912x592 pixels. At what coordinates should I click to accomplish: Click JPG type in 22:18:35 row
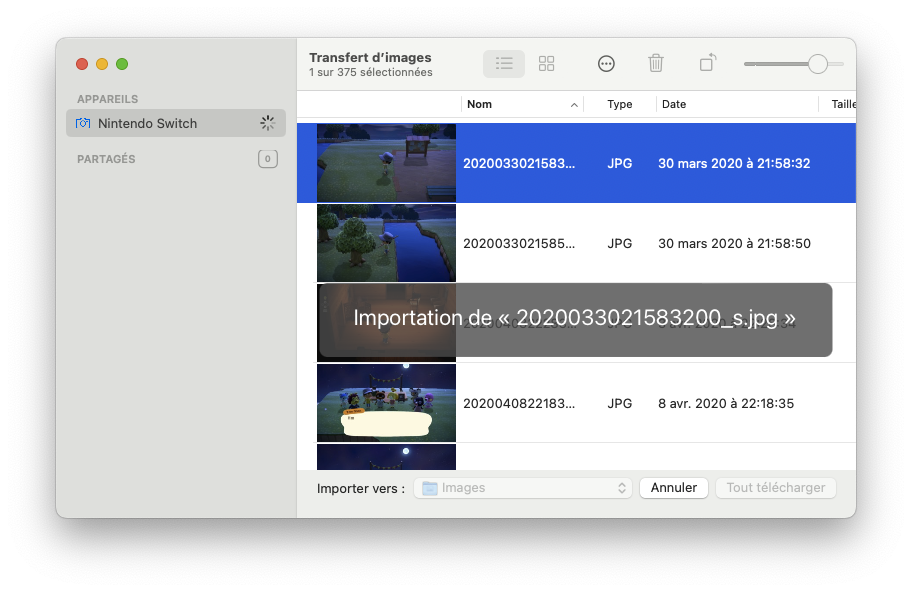click(x=619, y=404)
